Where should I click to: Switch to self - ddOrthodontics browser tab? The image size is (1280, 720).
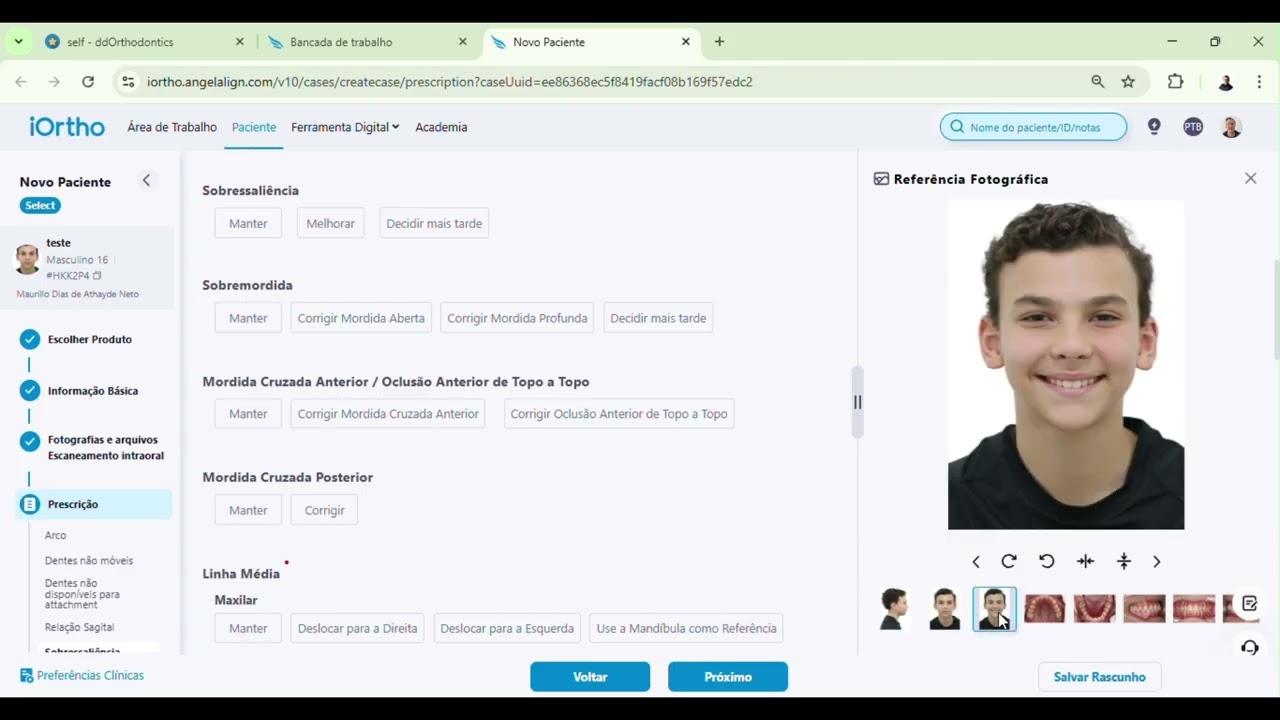click(144, 42)
